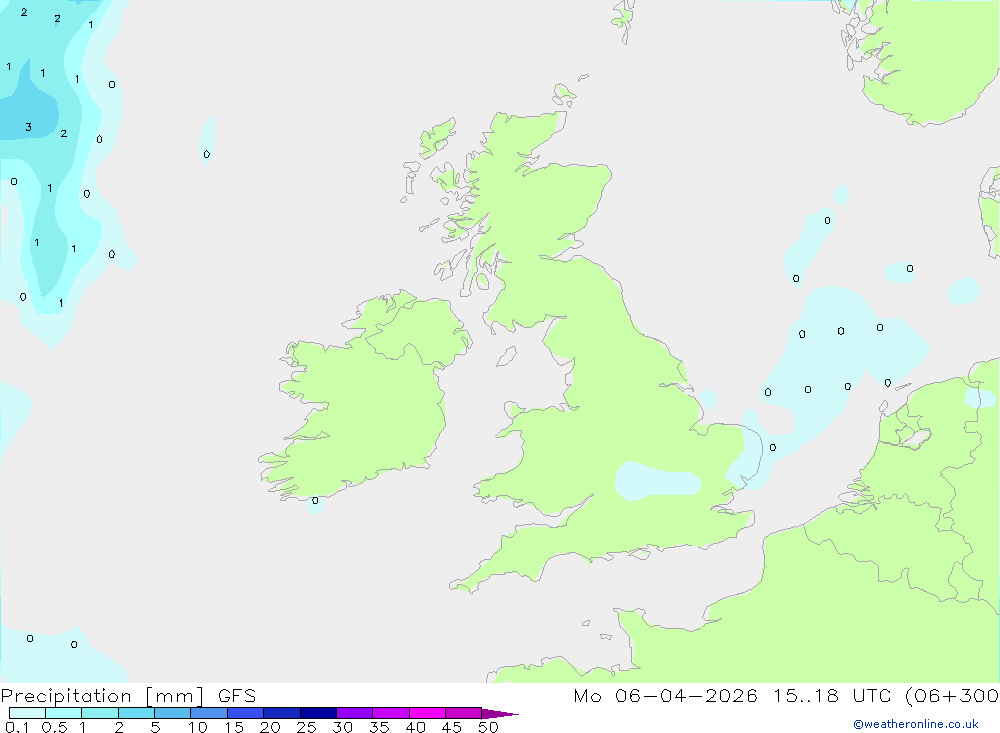Image resolution: width=1000 pixels, height=733 pixels.
Task: Select legend swatch between 20 and 25
Action: tap(281, 713)
